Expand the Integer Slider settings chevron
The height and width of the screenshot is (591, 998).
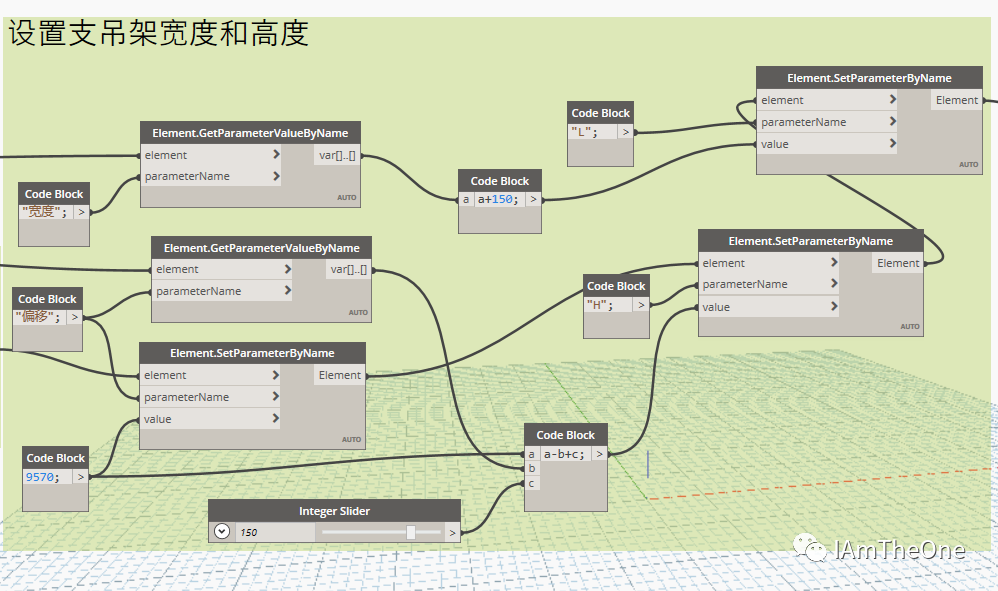222,531
